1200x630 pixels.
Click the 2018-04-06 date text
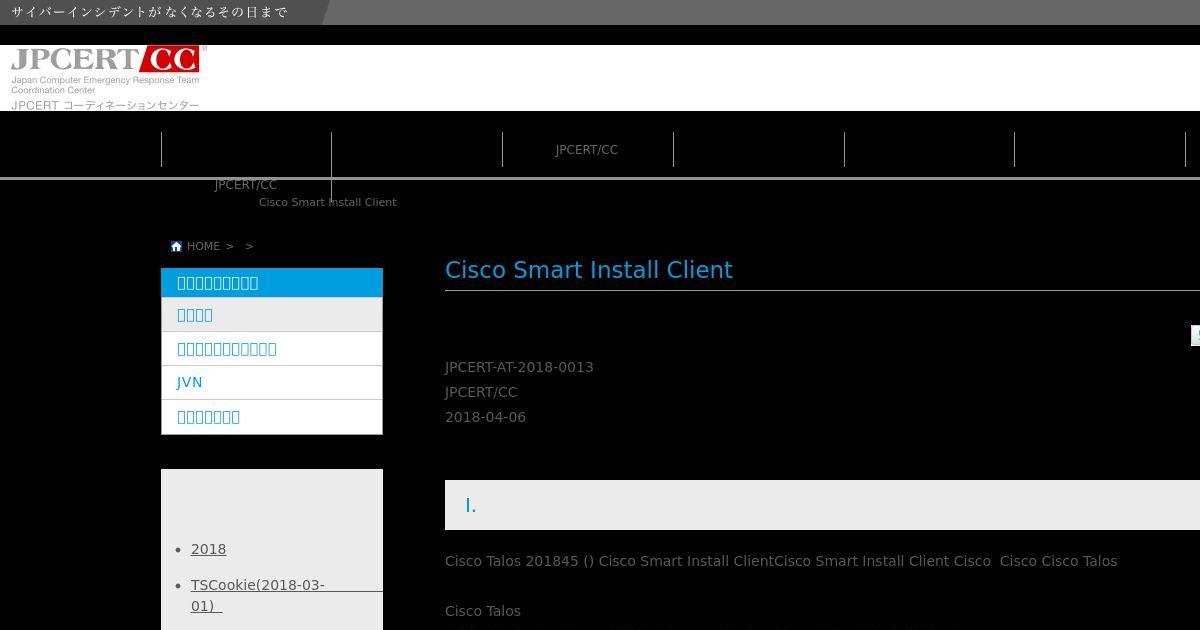point(485,417)
